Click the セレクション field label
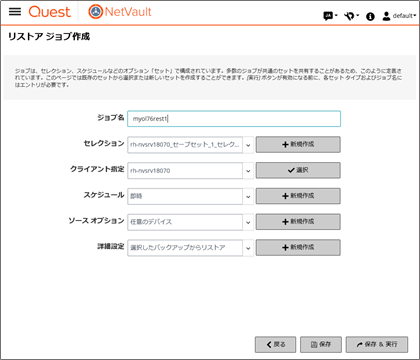 (x=104, y=143)
